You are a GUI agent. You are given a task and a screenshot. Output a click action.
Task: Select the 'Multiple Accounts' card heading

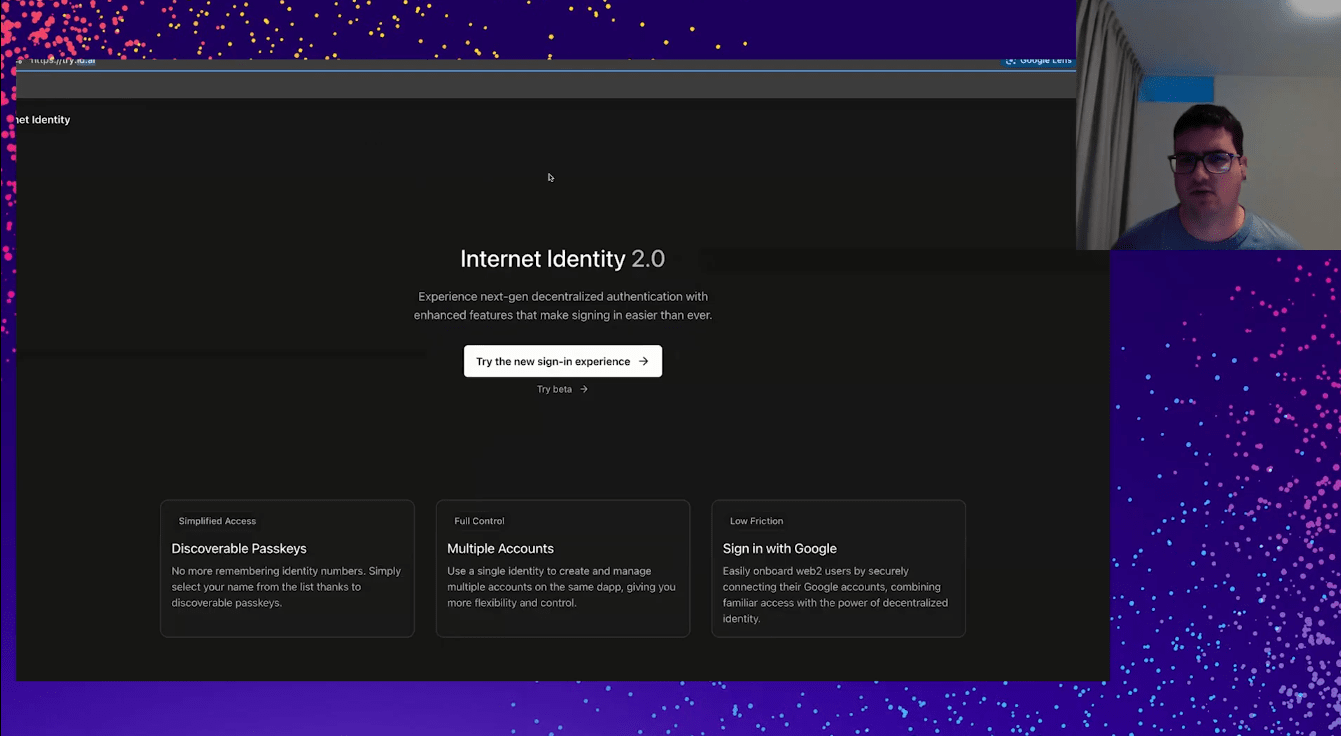[x=500, y=548]
